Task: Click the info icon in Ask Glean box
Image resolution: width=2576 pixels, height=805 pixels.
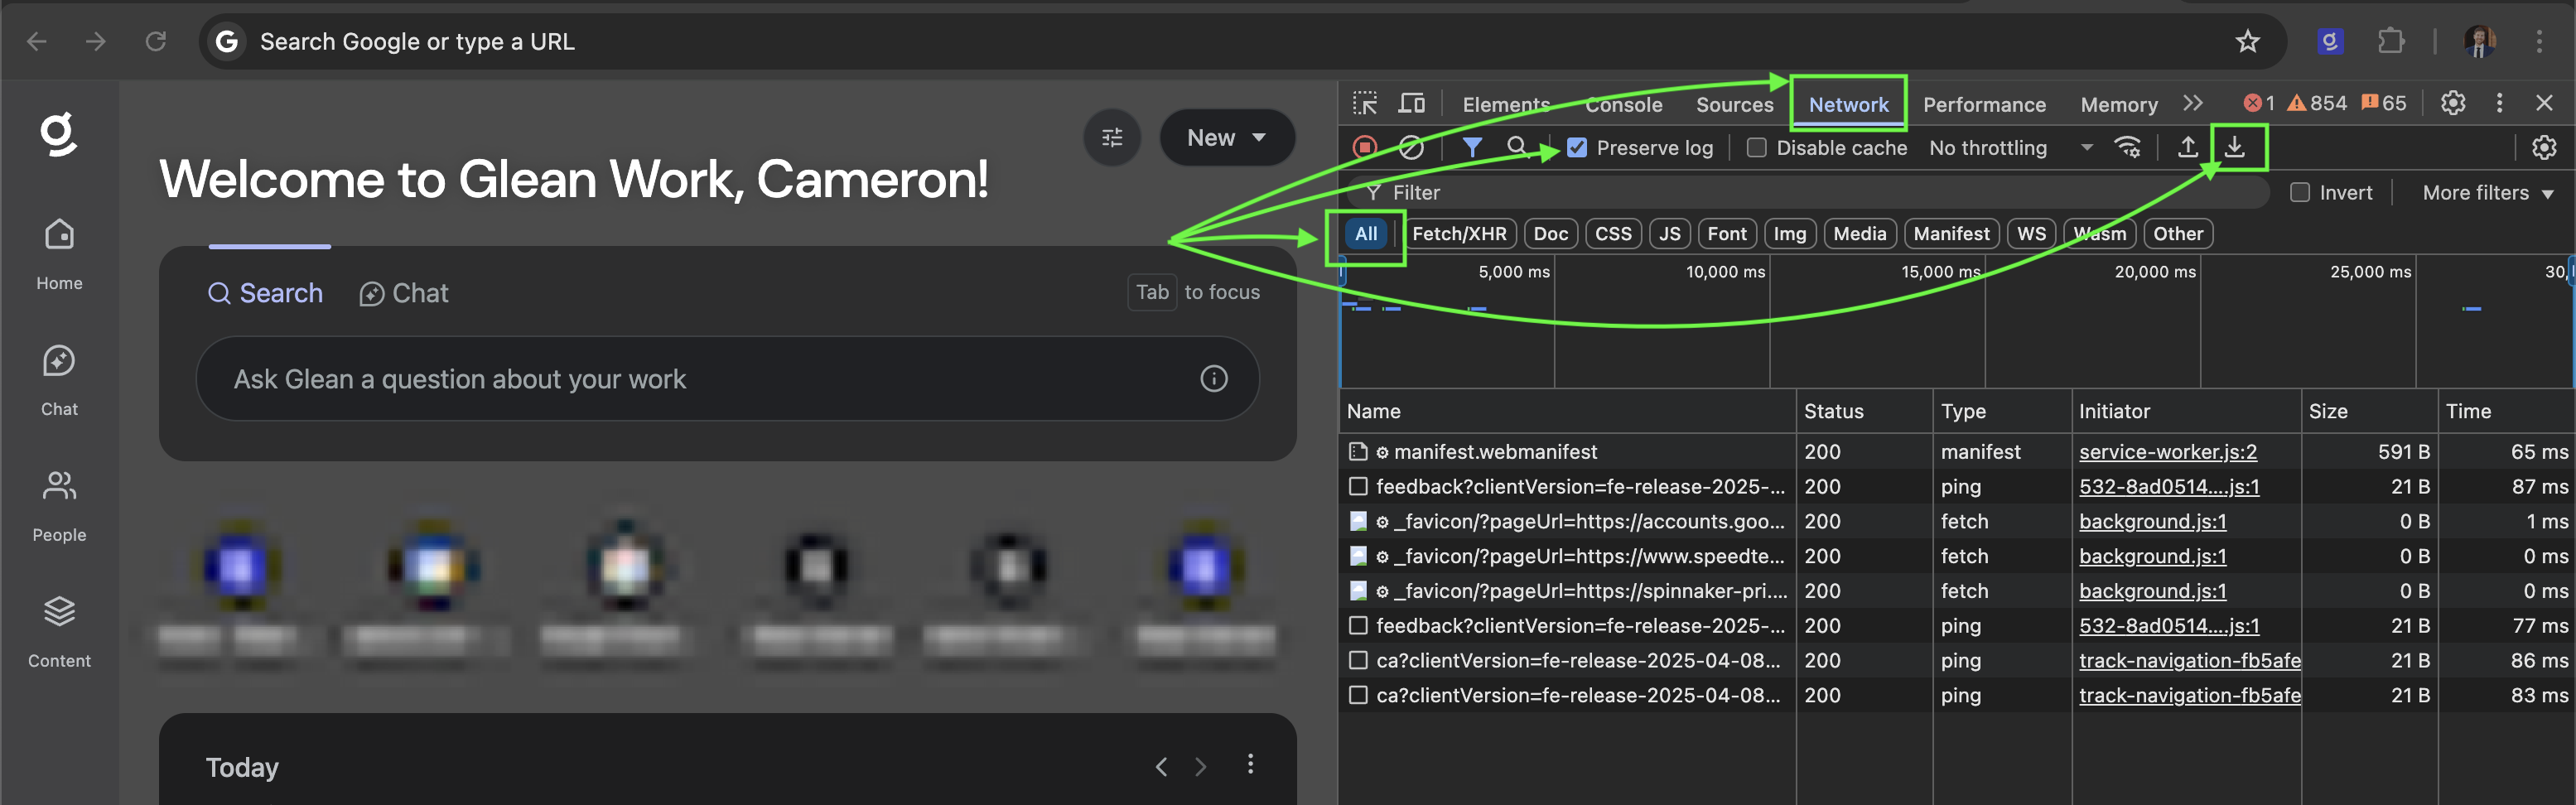Action: (1213, 379)
